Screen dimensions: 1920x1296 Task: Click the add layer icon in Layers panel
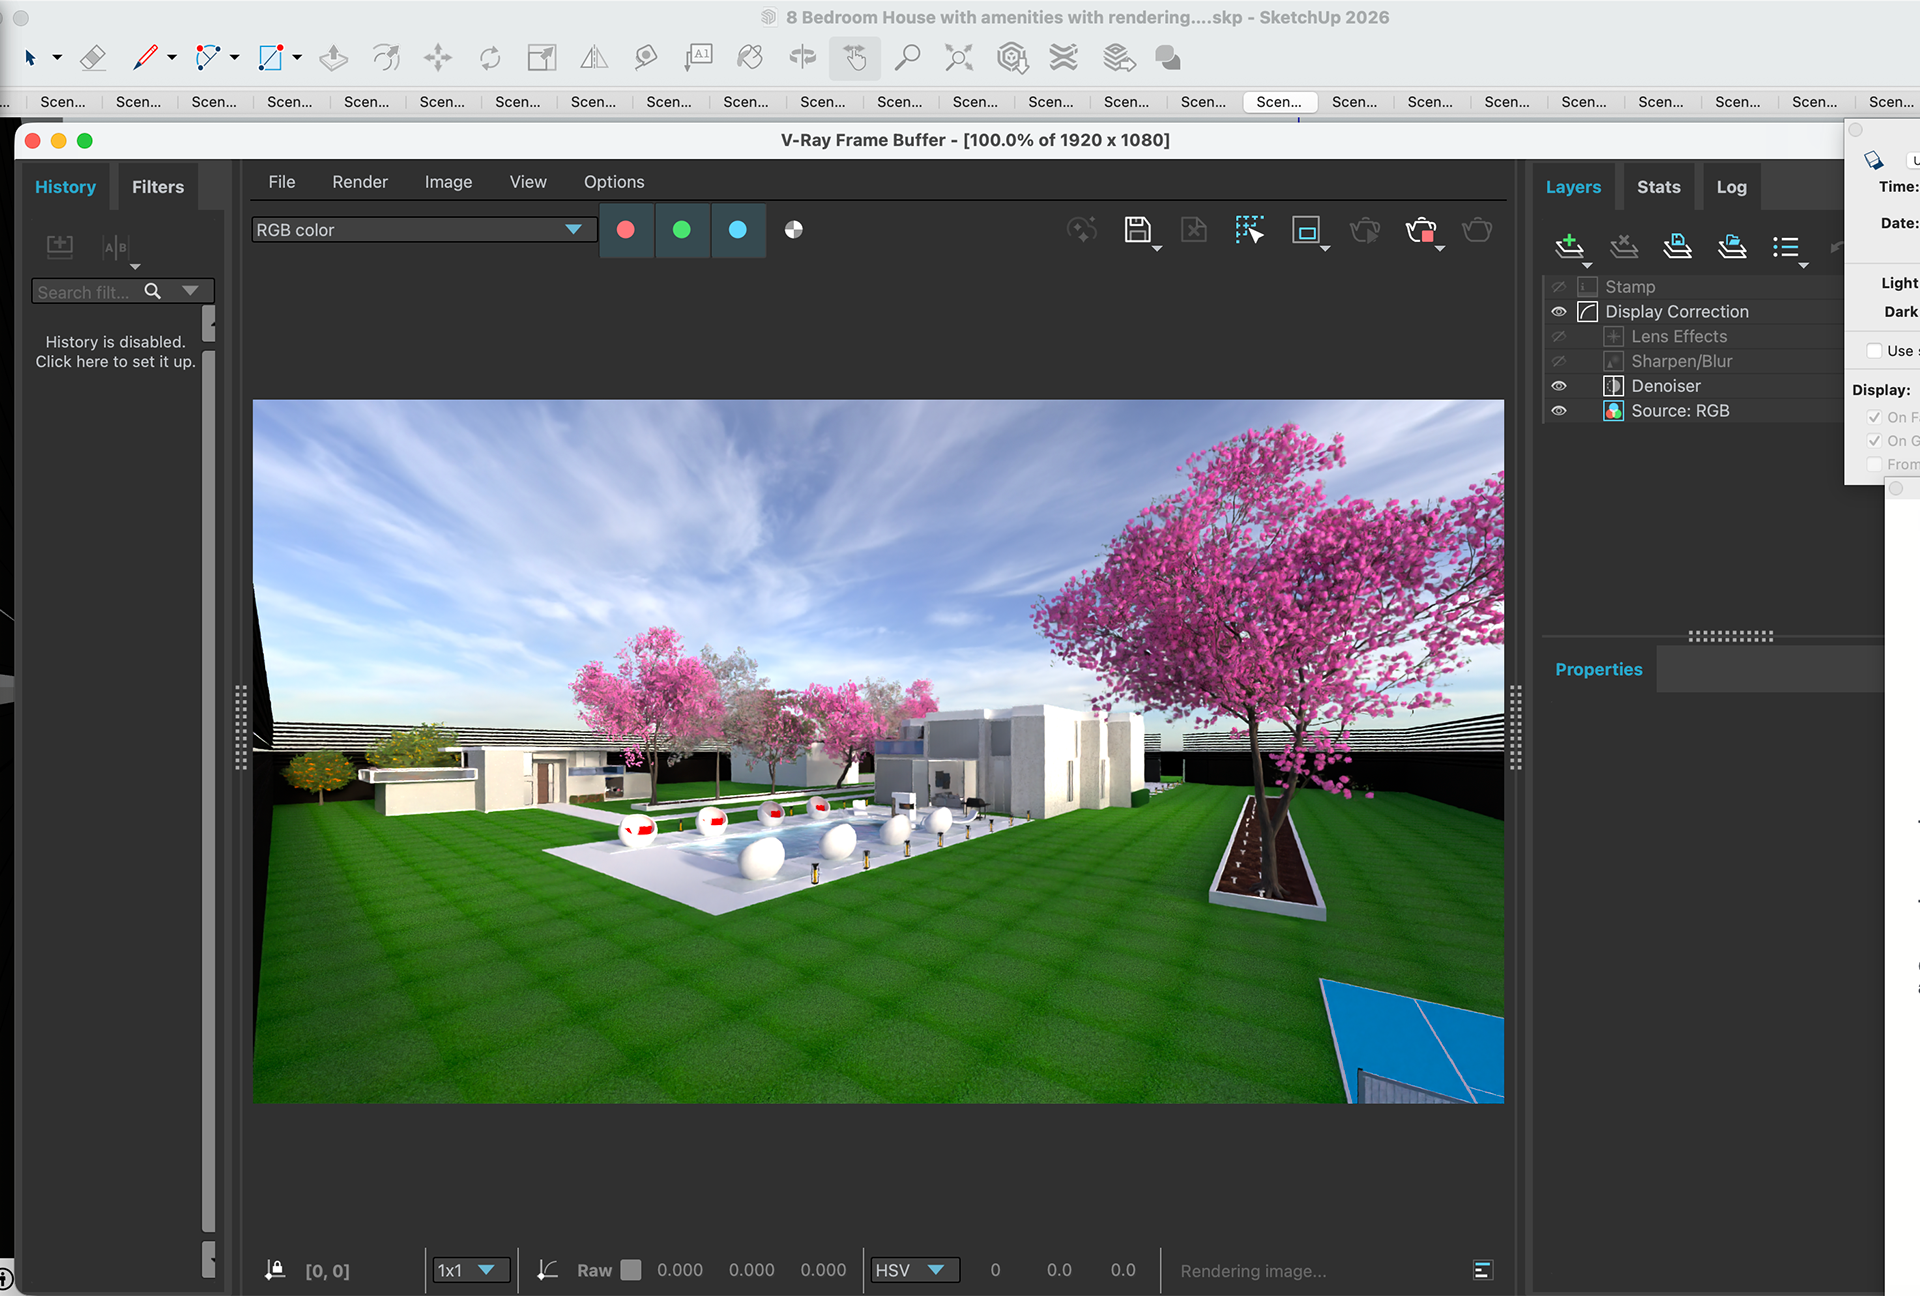(x=1569, y=245)
